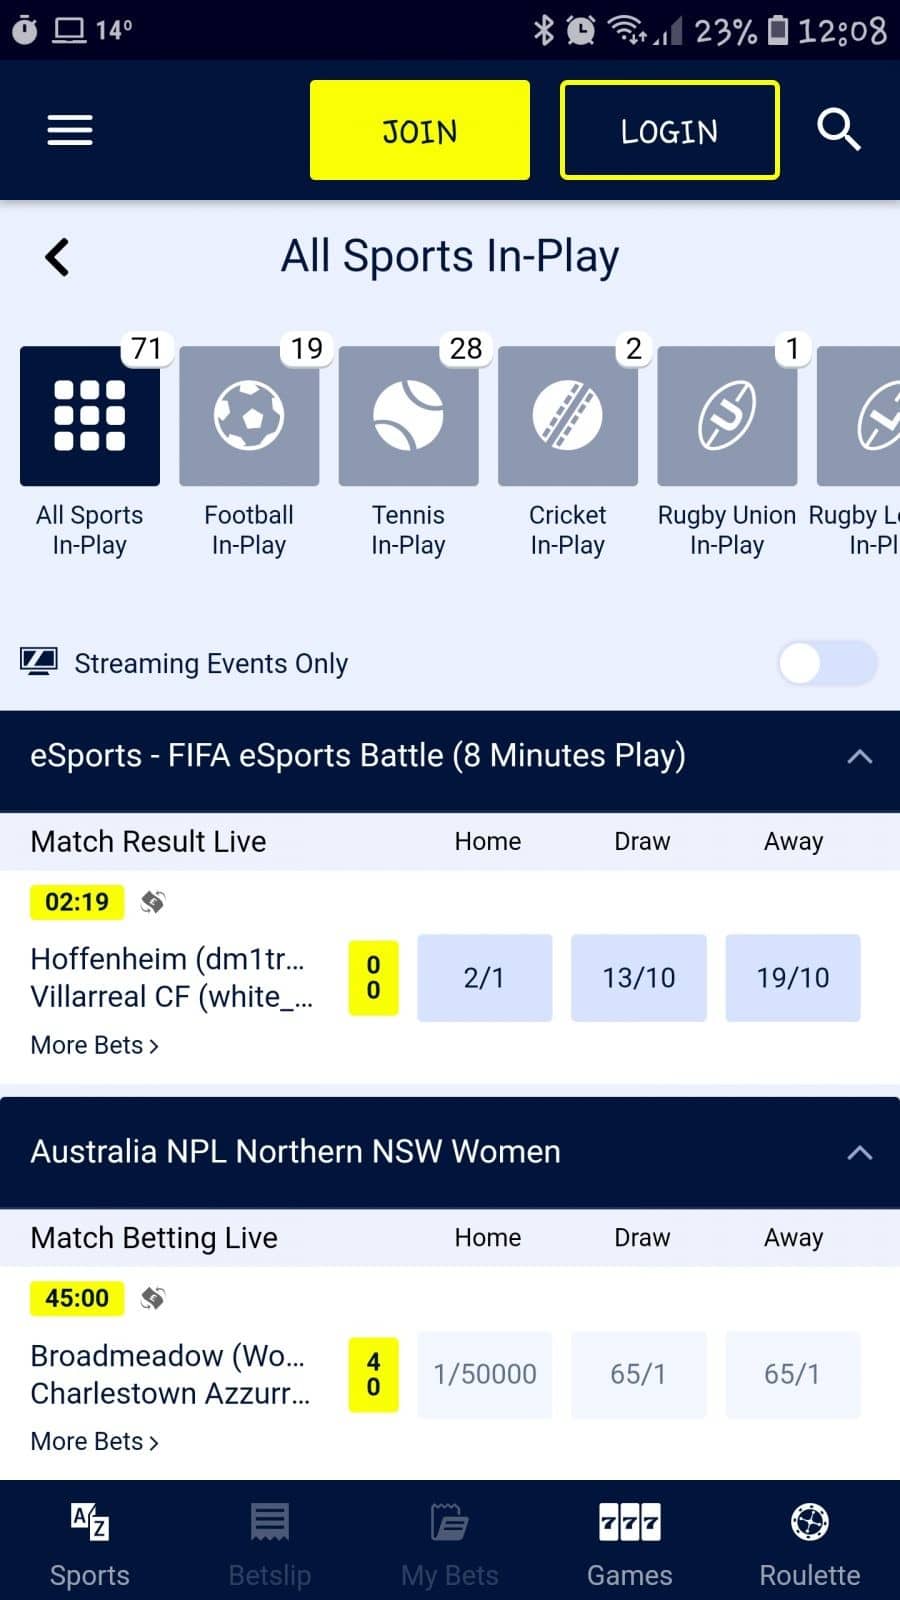Enable the Streaming Events Only switch

[827, 663]
